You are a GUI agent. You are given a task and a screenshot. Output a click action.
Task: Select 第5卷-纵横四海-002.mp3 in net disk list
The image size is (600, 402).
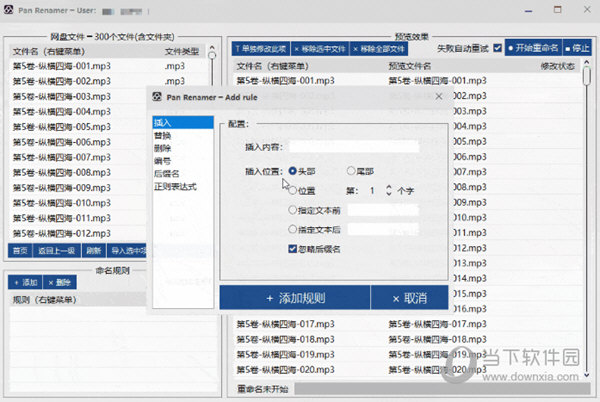coord(62,81)
